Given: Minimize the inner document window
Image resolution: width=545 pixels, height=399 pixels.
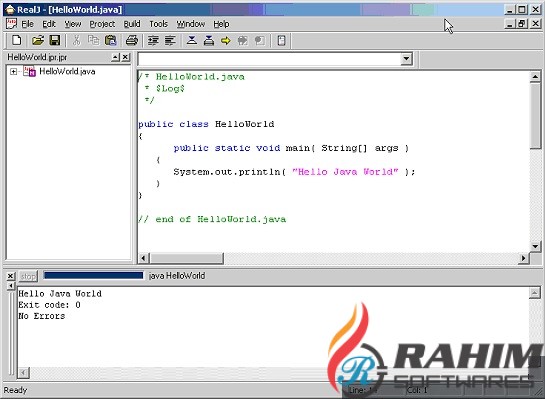Looking at the screenshot, I should click(x=510, y=24).
